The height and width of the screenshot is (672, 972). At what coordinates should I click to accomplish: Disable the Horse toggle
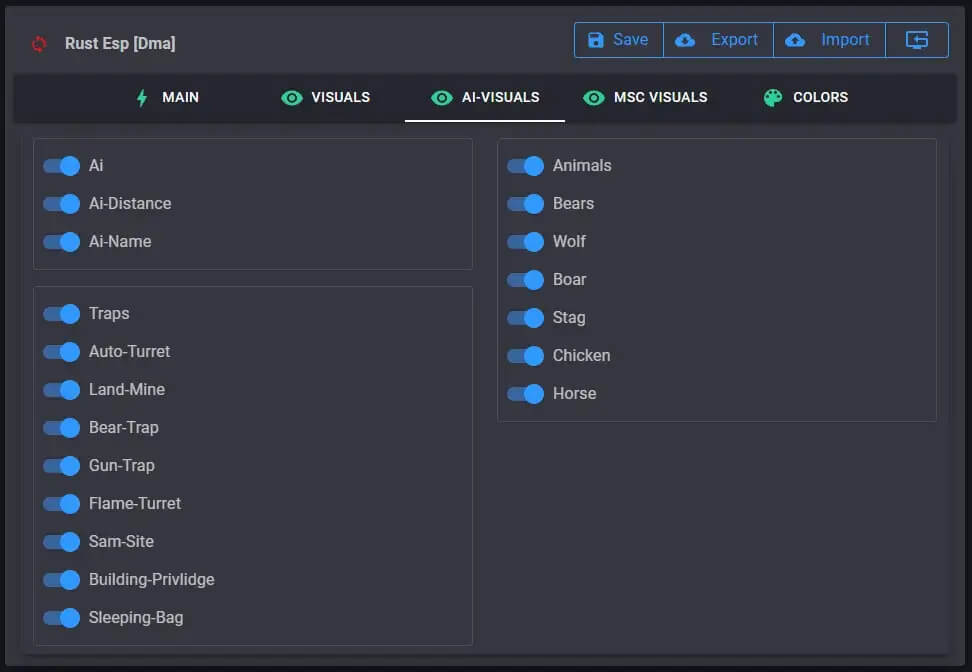click(x=526, y=394)
